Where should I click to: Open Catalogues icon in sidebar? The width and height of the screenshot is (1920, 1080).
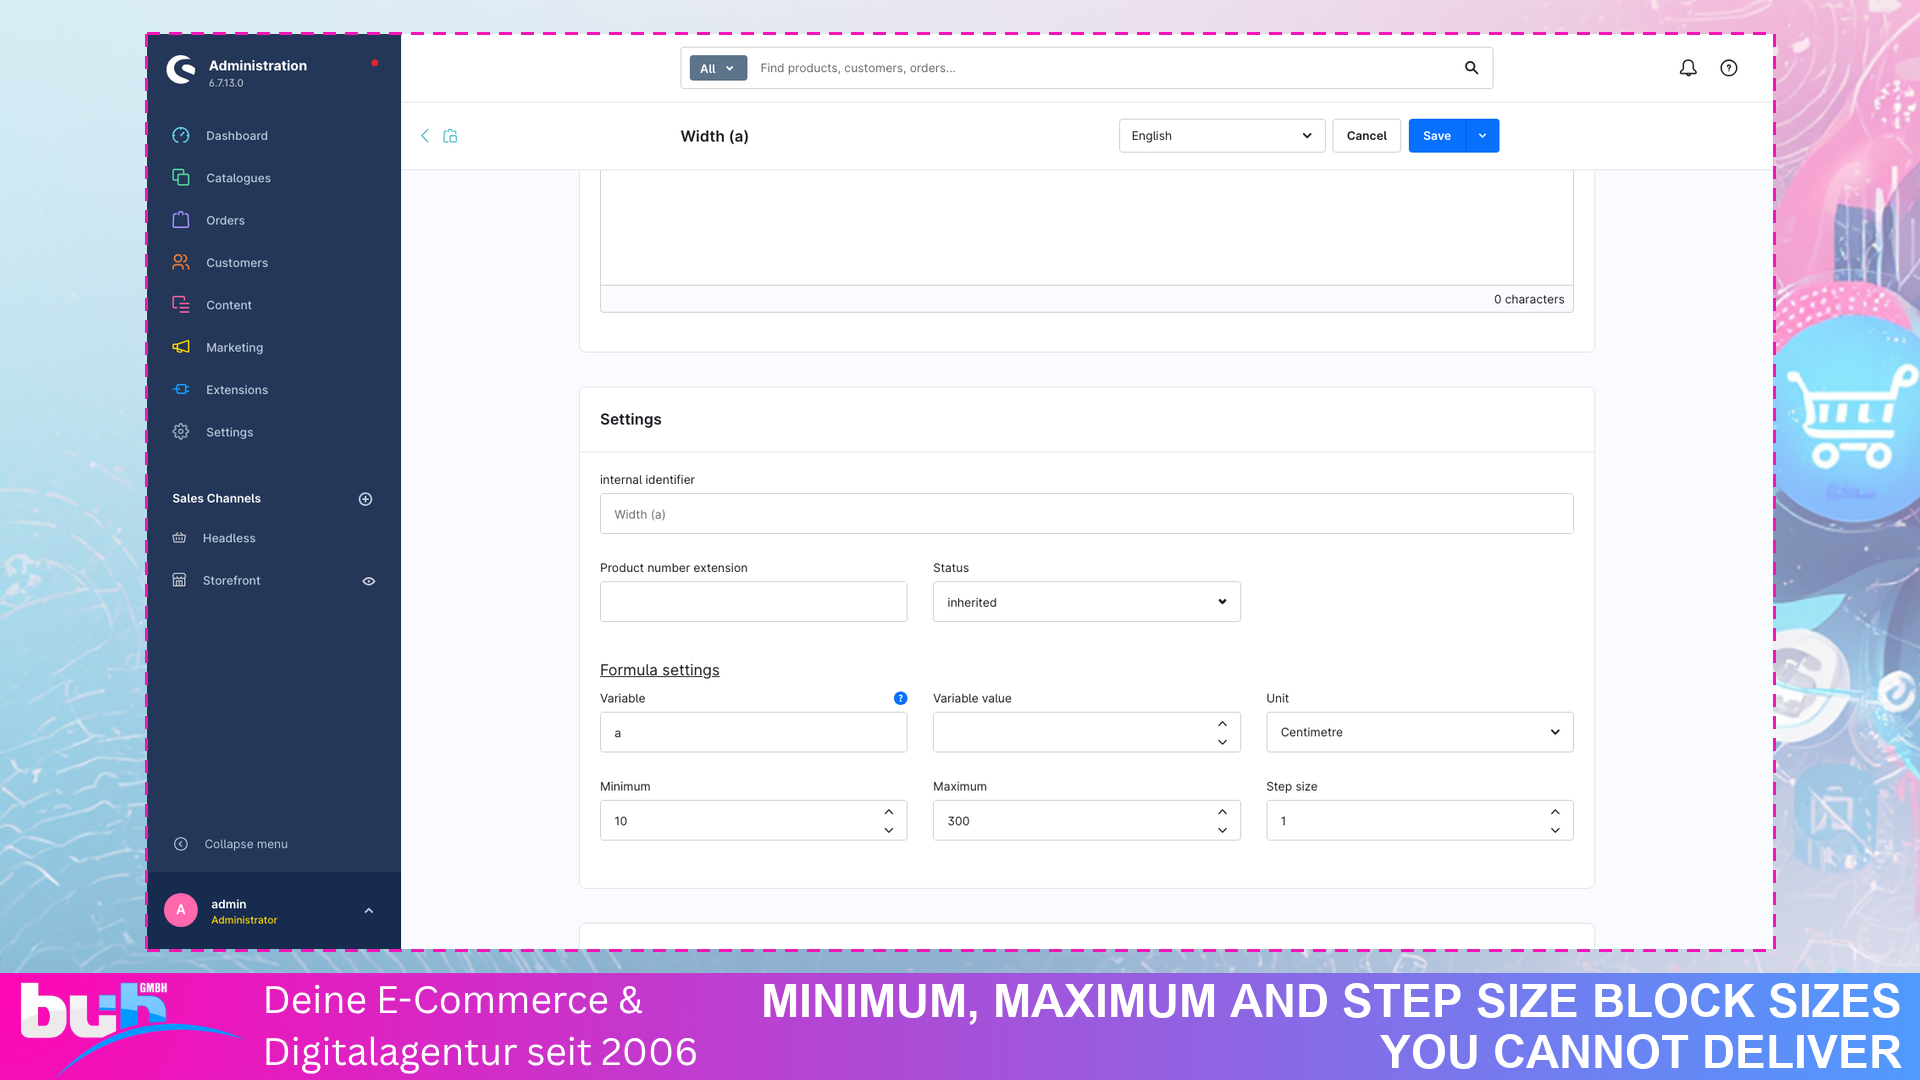pyautogui.click(x=181, y=177)
